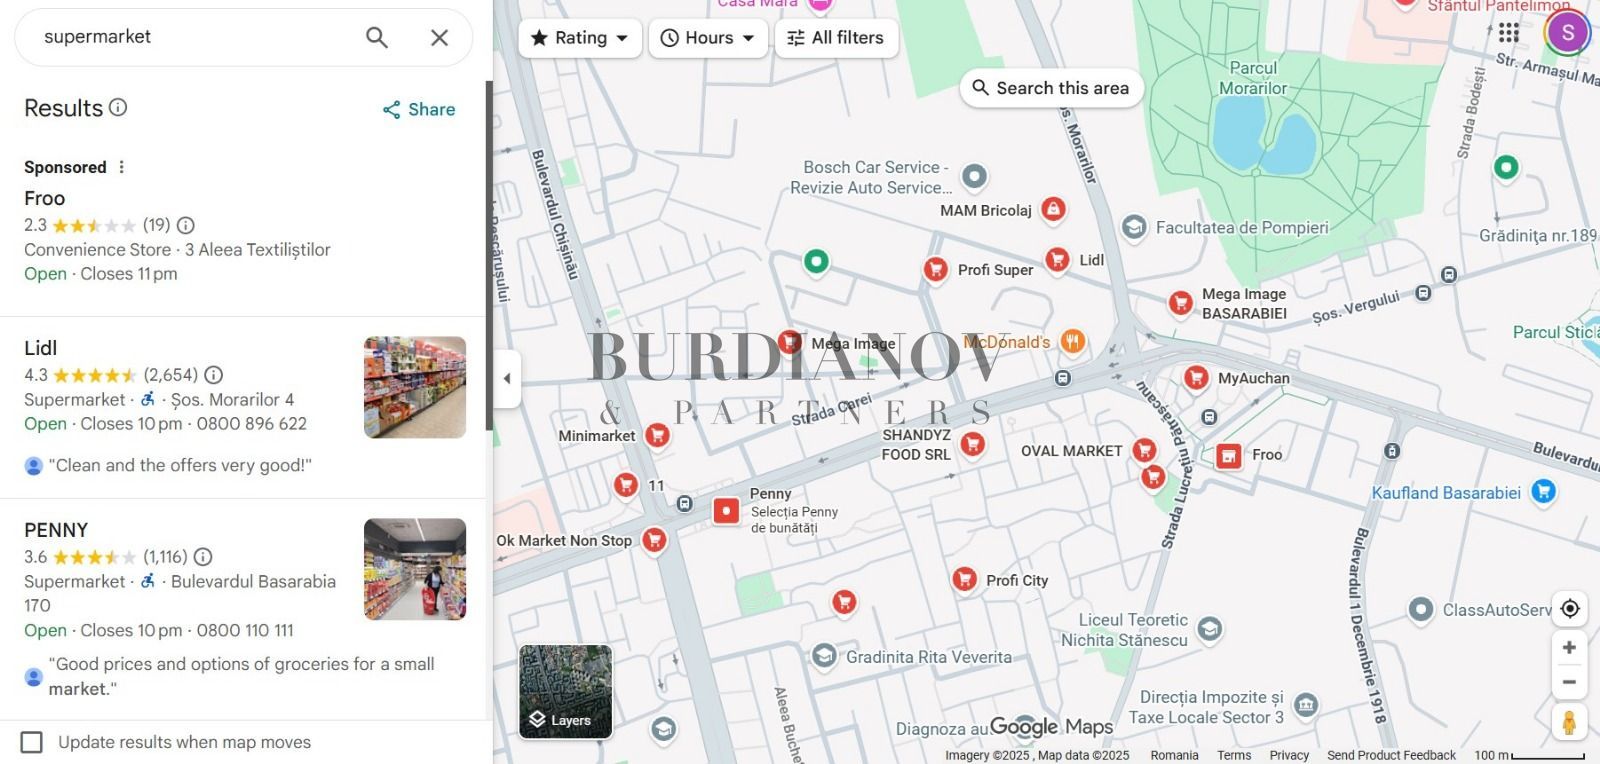This screenshot has width=1600, height=764.
Task: Enable Update results when map moves
Action: (32, 742)
